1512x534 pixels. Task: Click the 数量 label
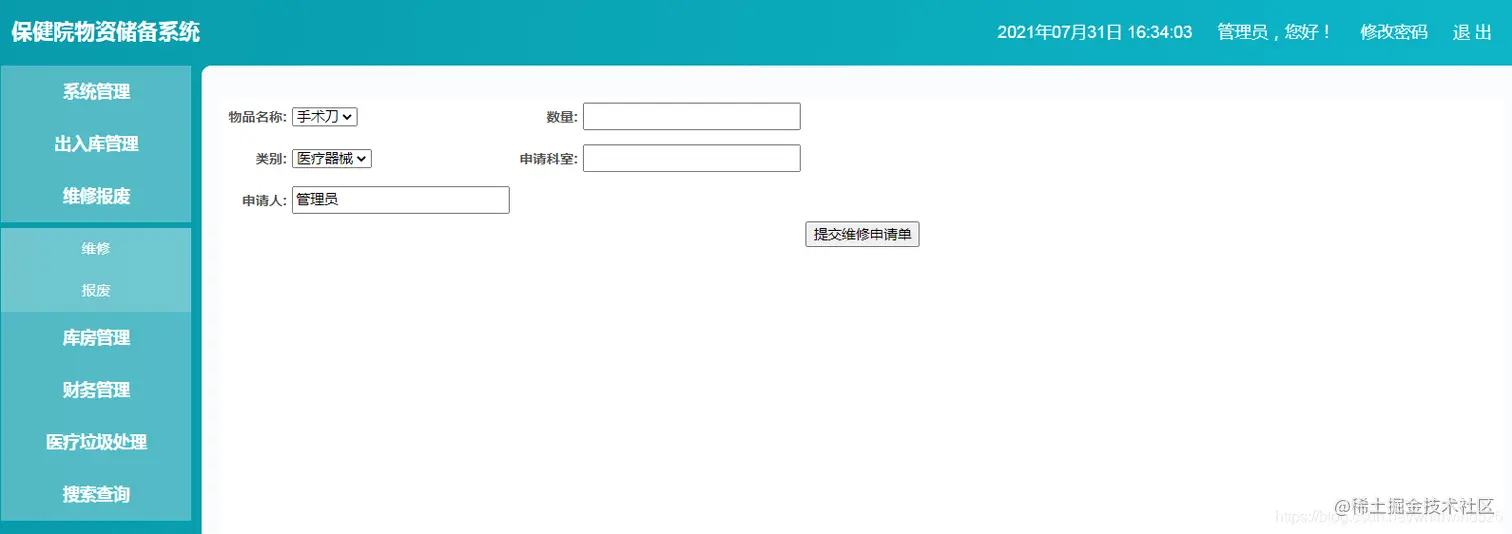click(x=562, y=117)
